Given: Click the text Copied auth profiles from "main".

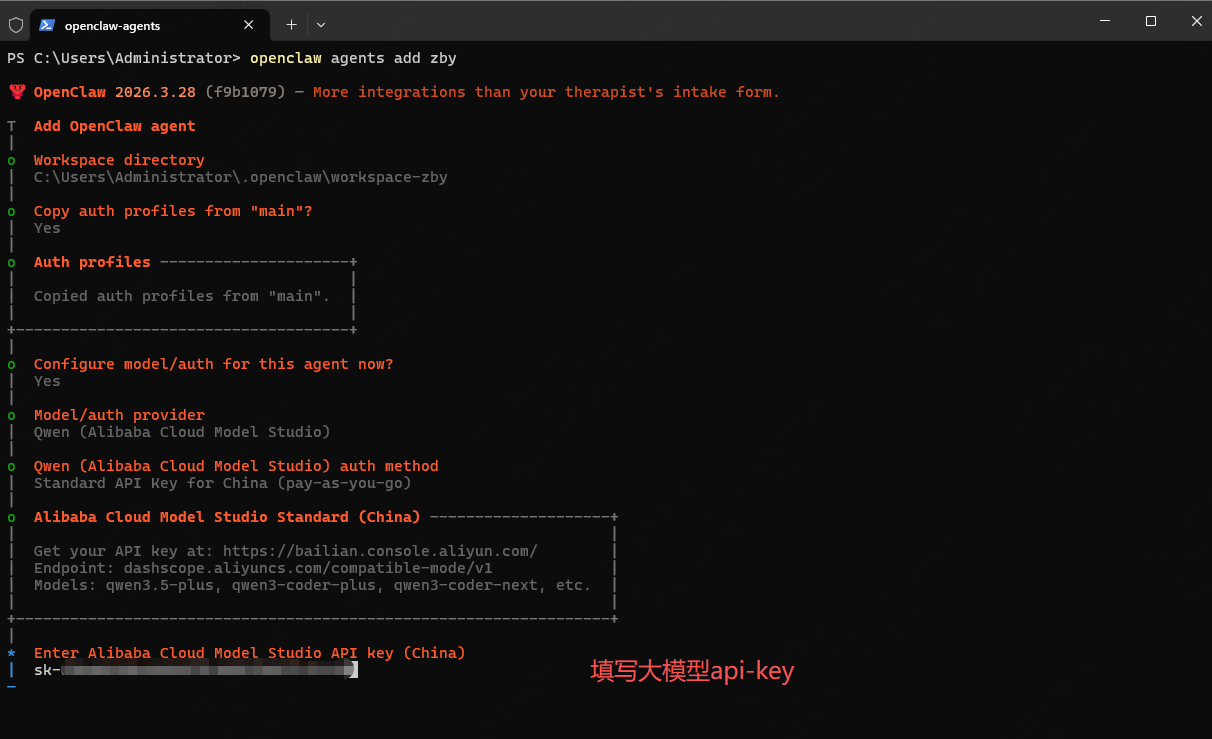Looking at the screenshot, I should point(182,296).
